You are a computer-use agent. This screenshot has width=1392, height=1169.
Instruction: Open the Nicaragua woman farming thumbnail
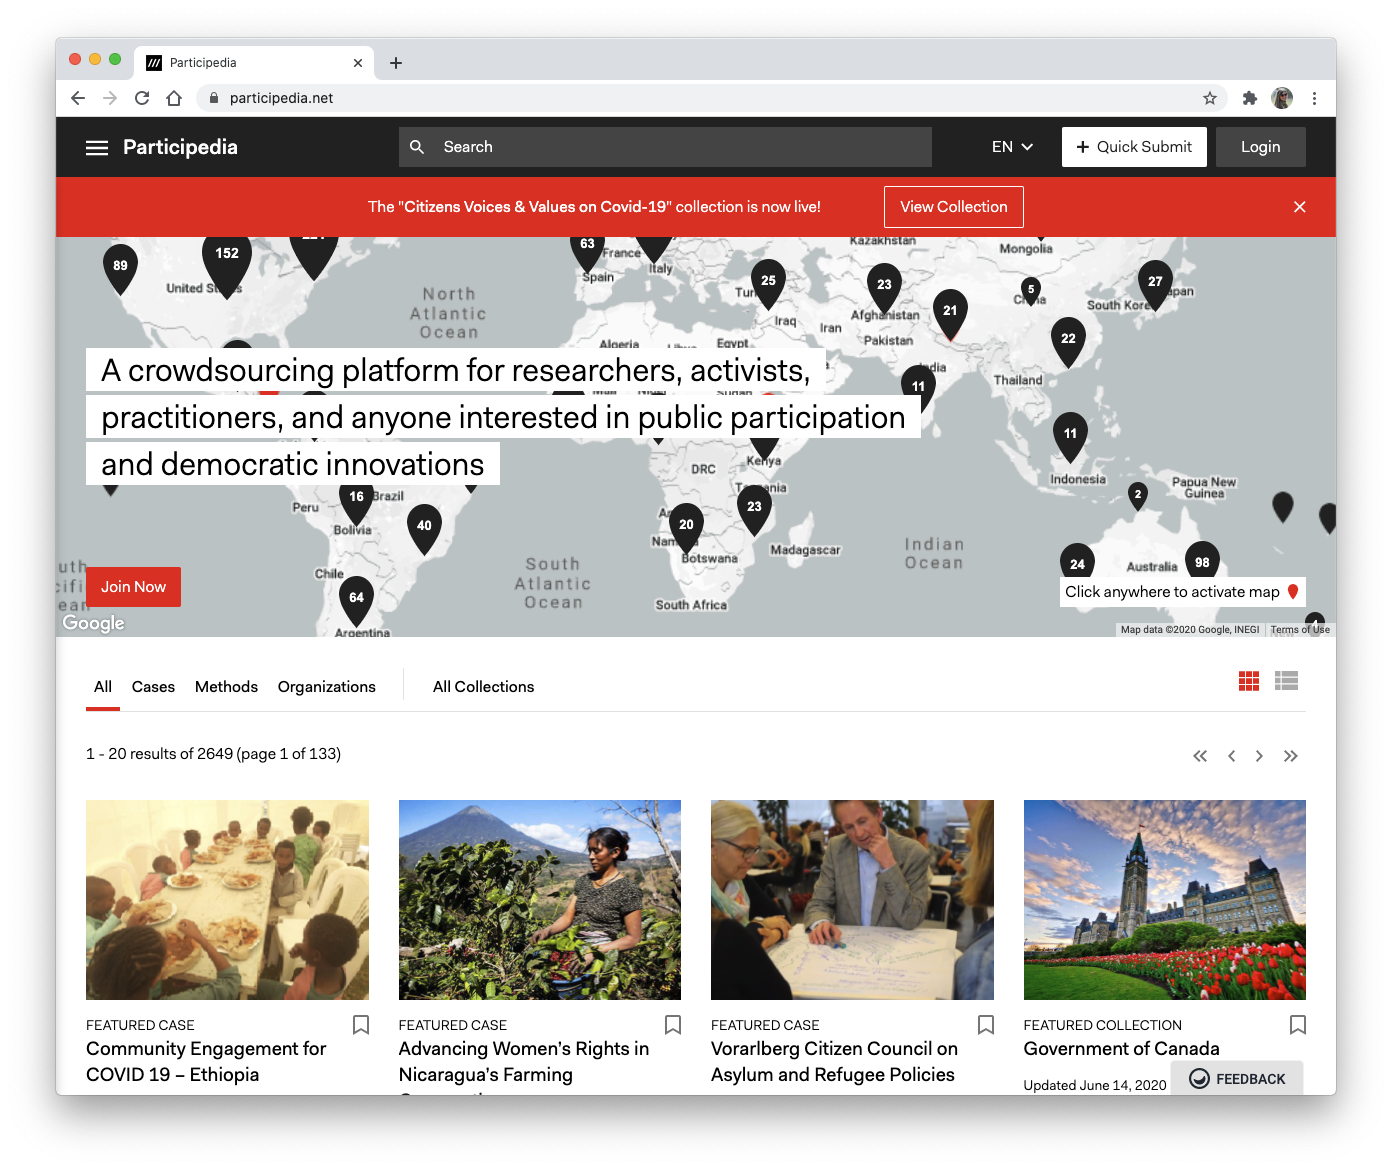(540, 900)
